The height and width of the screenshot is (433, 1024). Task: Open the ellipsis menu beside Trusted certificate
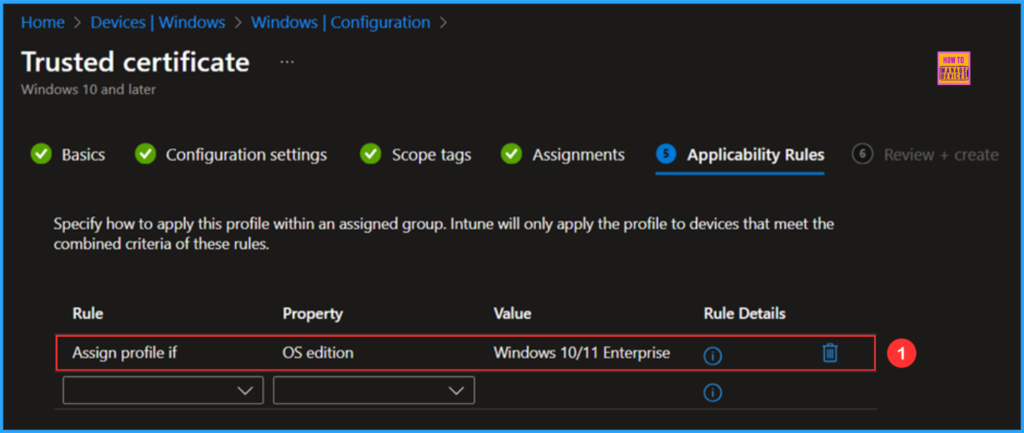coord(287,62)
